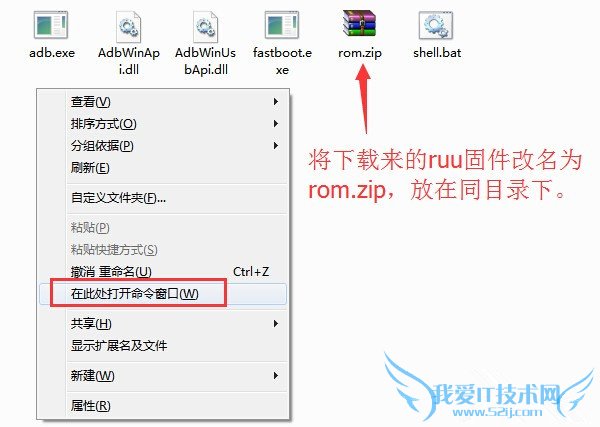Click the rom.zip file name label
The image size is (600, 427).
pos(360,52)
